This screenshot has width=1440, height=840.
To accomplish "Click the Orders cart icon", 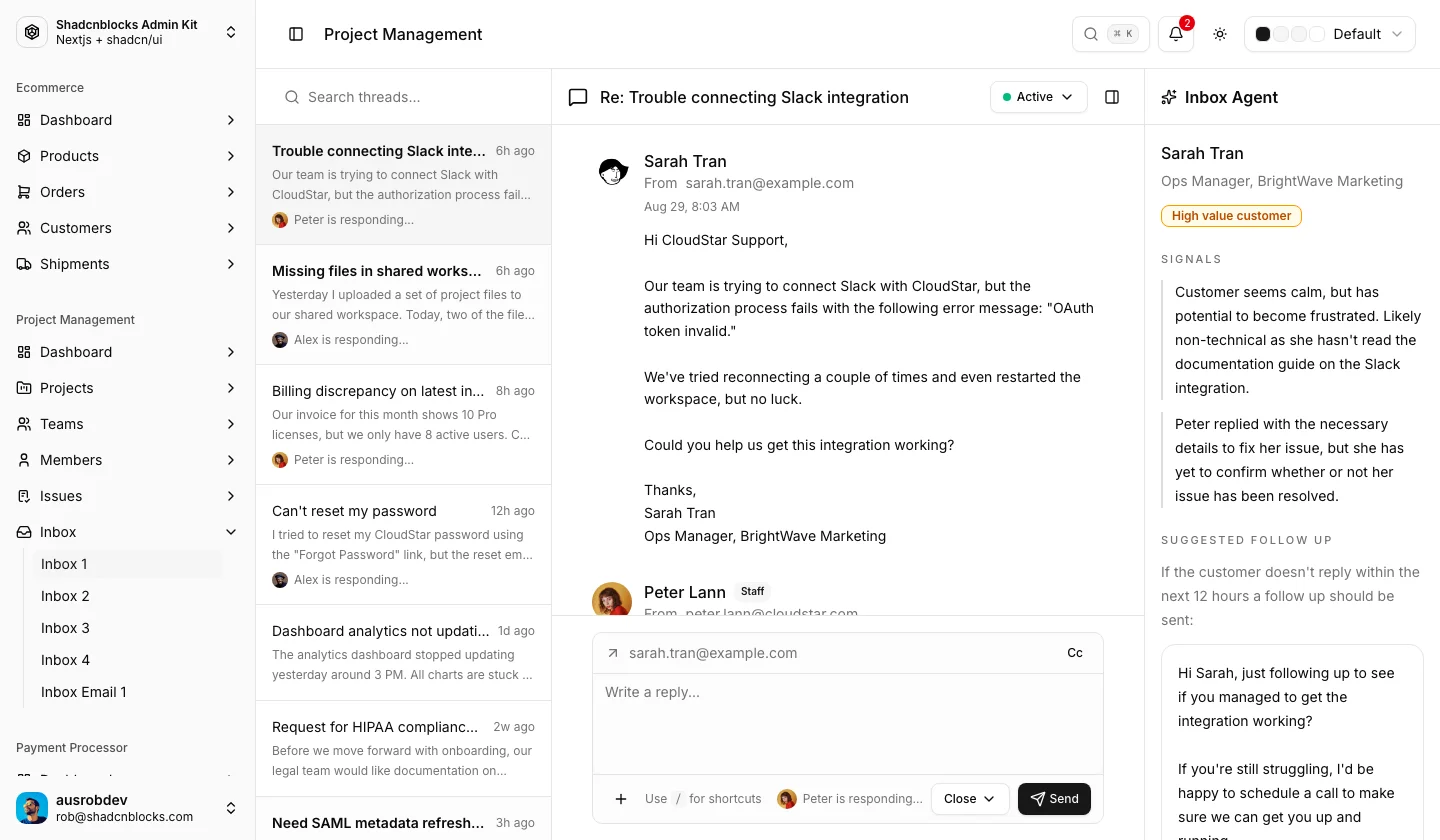I will [24, 192].
